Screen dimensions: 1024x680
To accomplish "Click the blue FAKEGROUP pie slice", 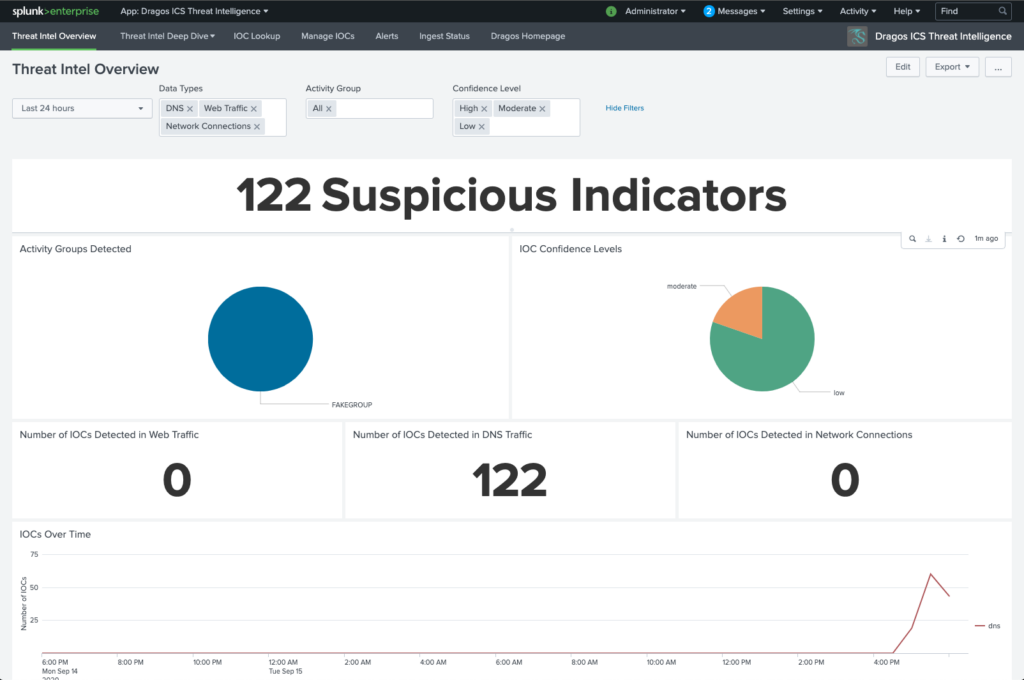I will (260, 339).
